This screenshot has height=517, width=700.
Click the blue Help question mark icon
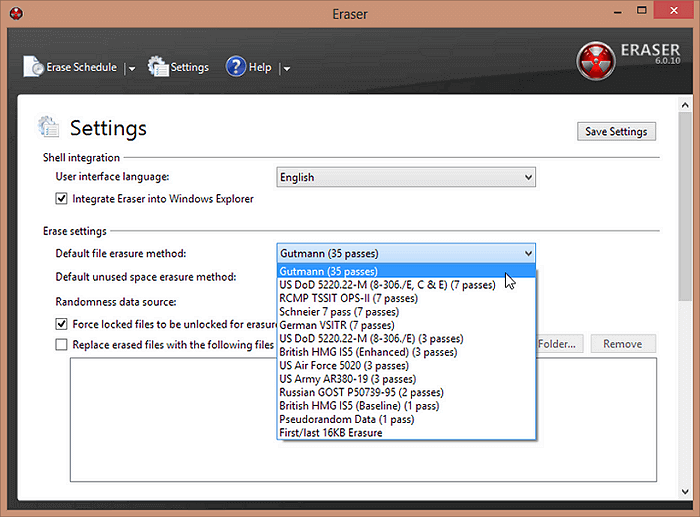(x=236, y=67)
